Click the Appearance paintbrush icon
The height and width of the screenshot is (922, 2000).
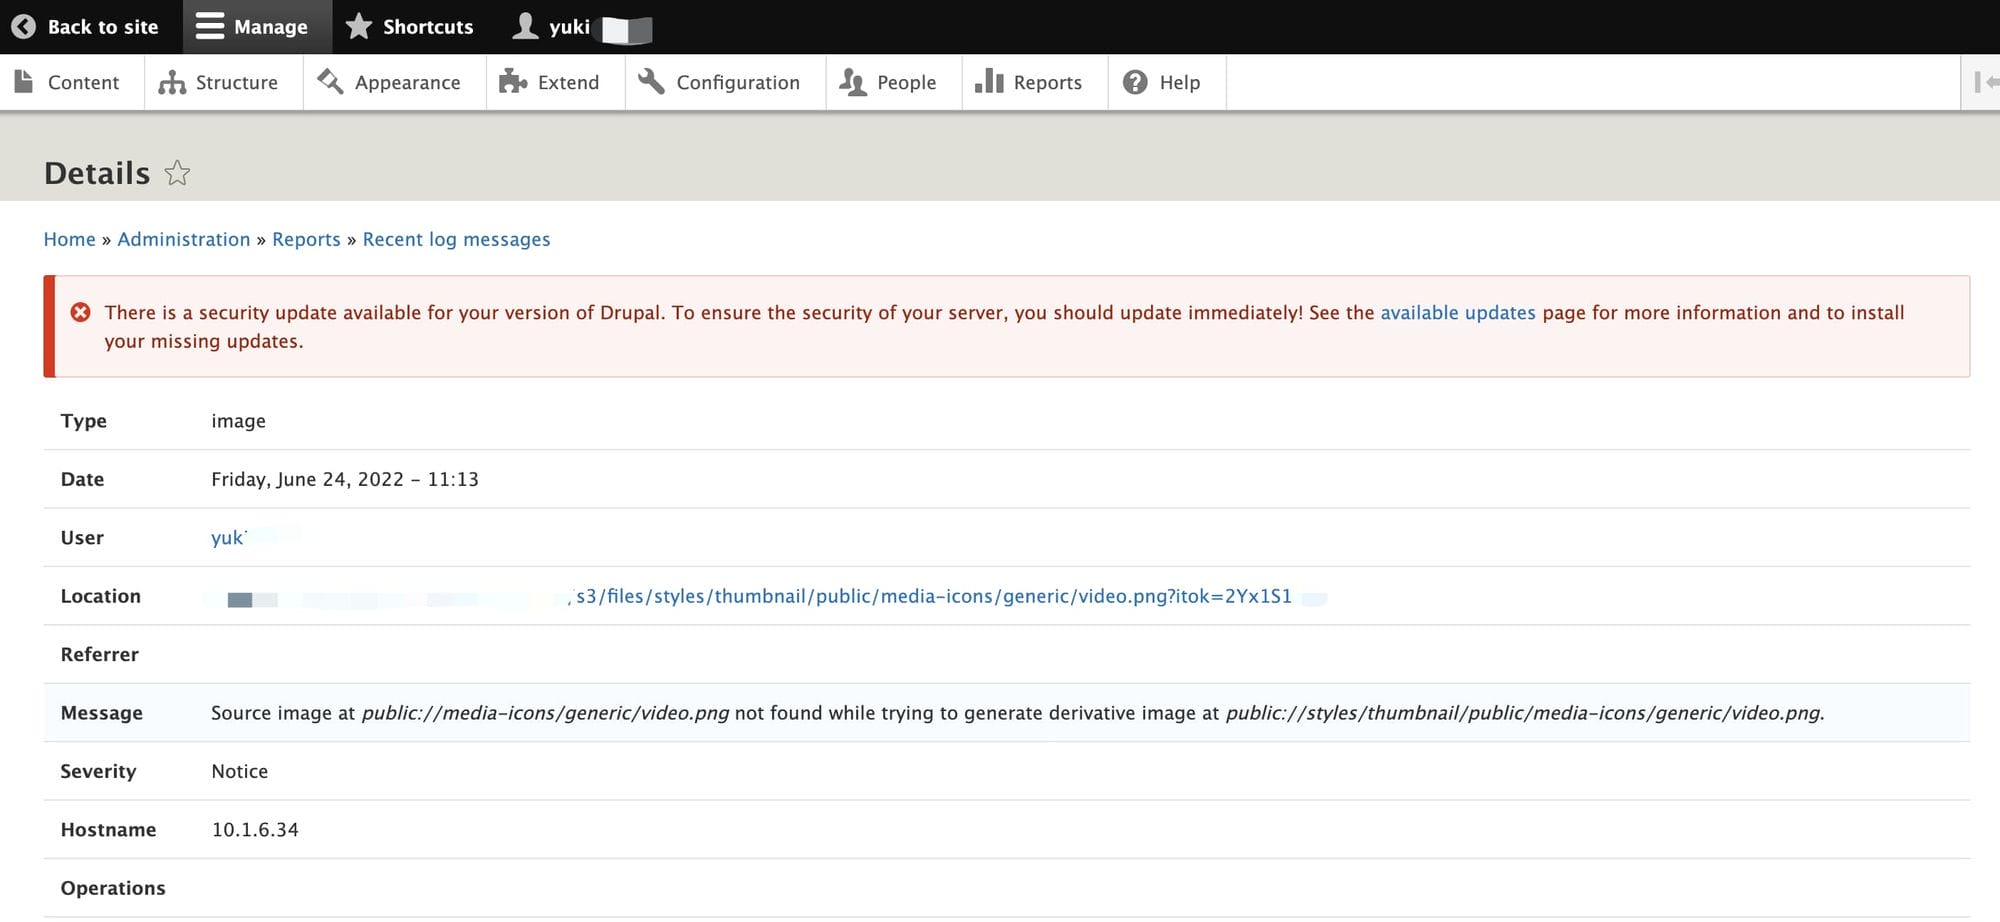point(330,82)
